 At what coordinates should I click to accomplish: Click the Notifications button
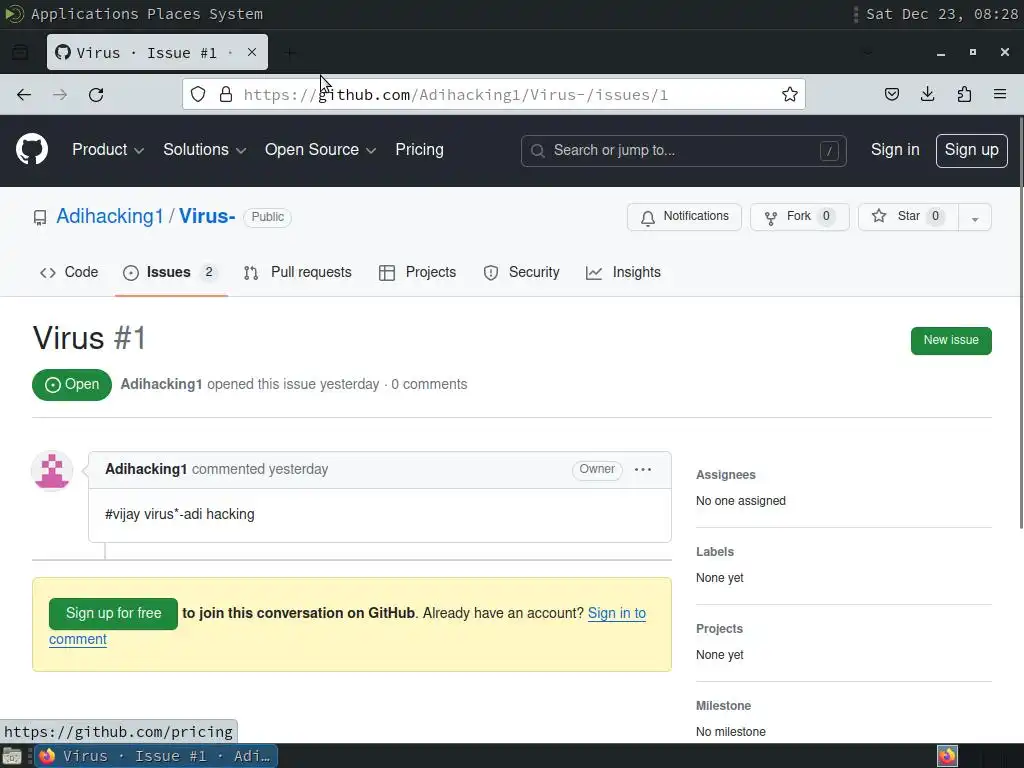coord(684,217)
